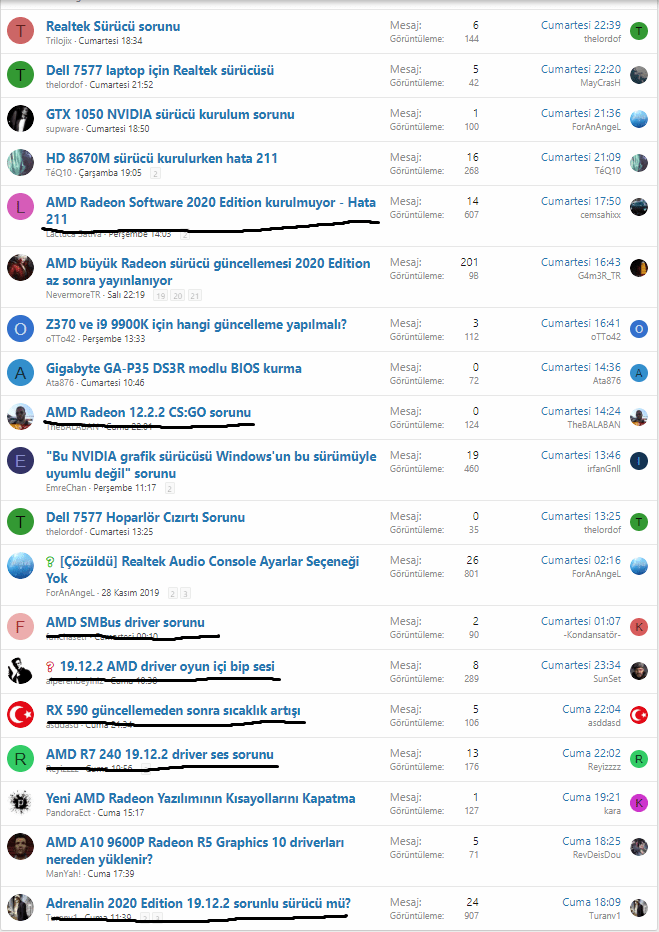Click last-post time Cuma 19:21
This screenshot has width=659, height=932.
(591, 797)
